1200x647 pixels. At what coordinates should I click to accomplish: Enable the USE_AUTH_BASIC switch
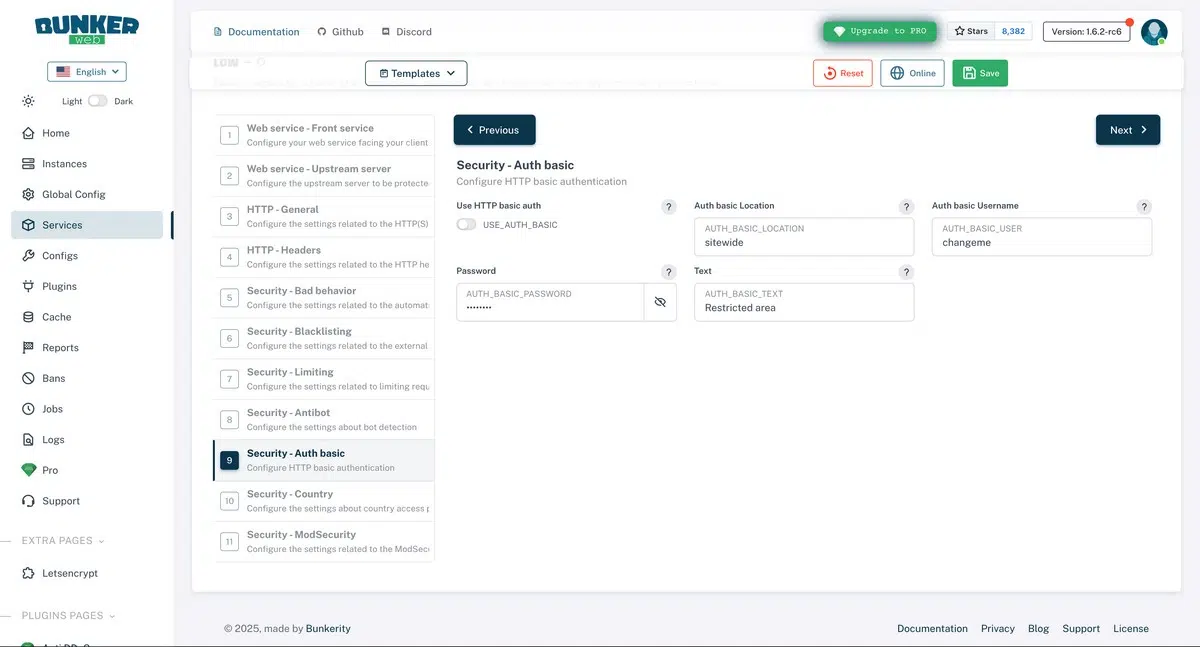tap(466, 225)
